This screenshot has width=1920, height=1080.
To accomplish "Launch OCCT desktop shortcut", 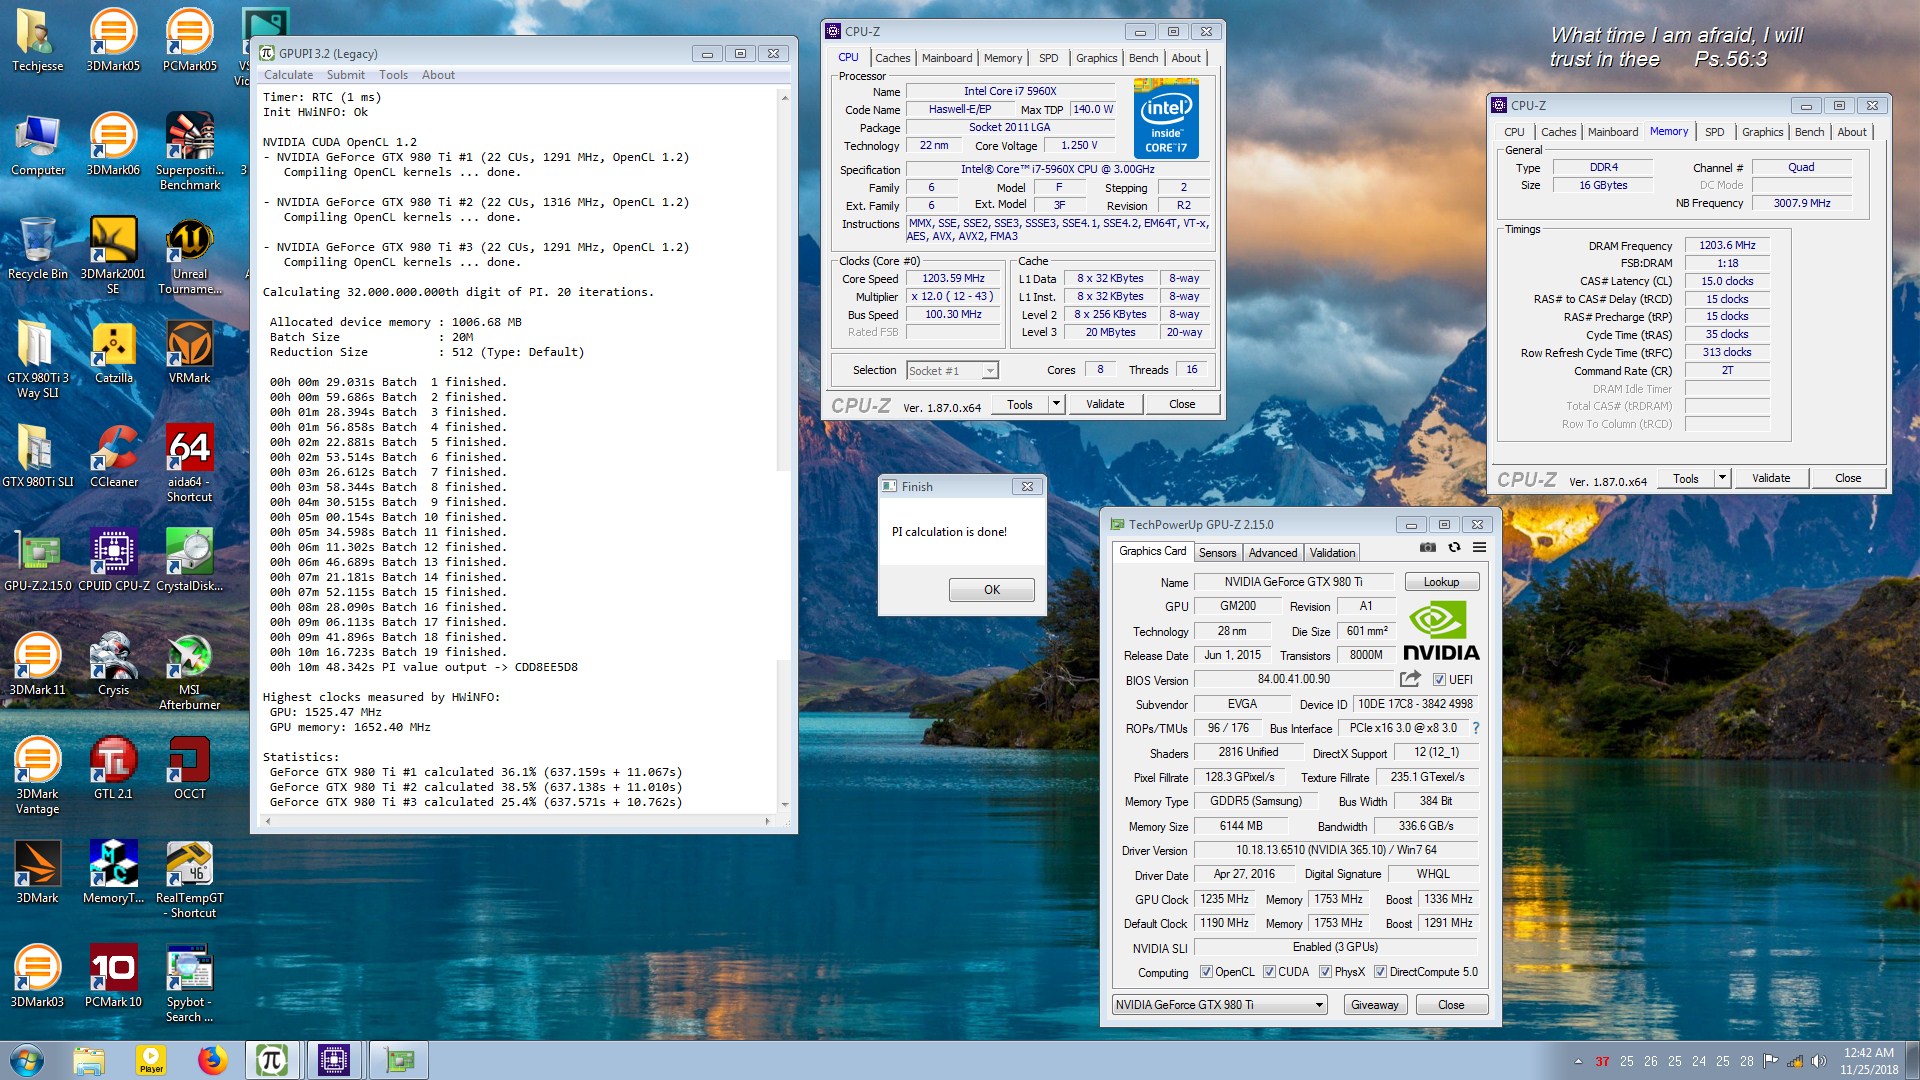I will [189, 768].
